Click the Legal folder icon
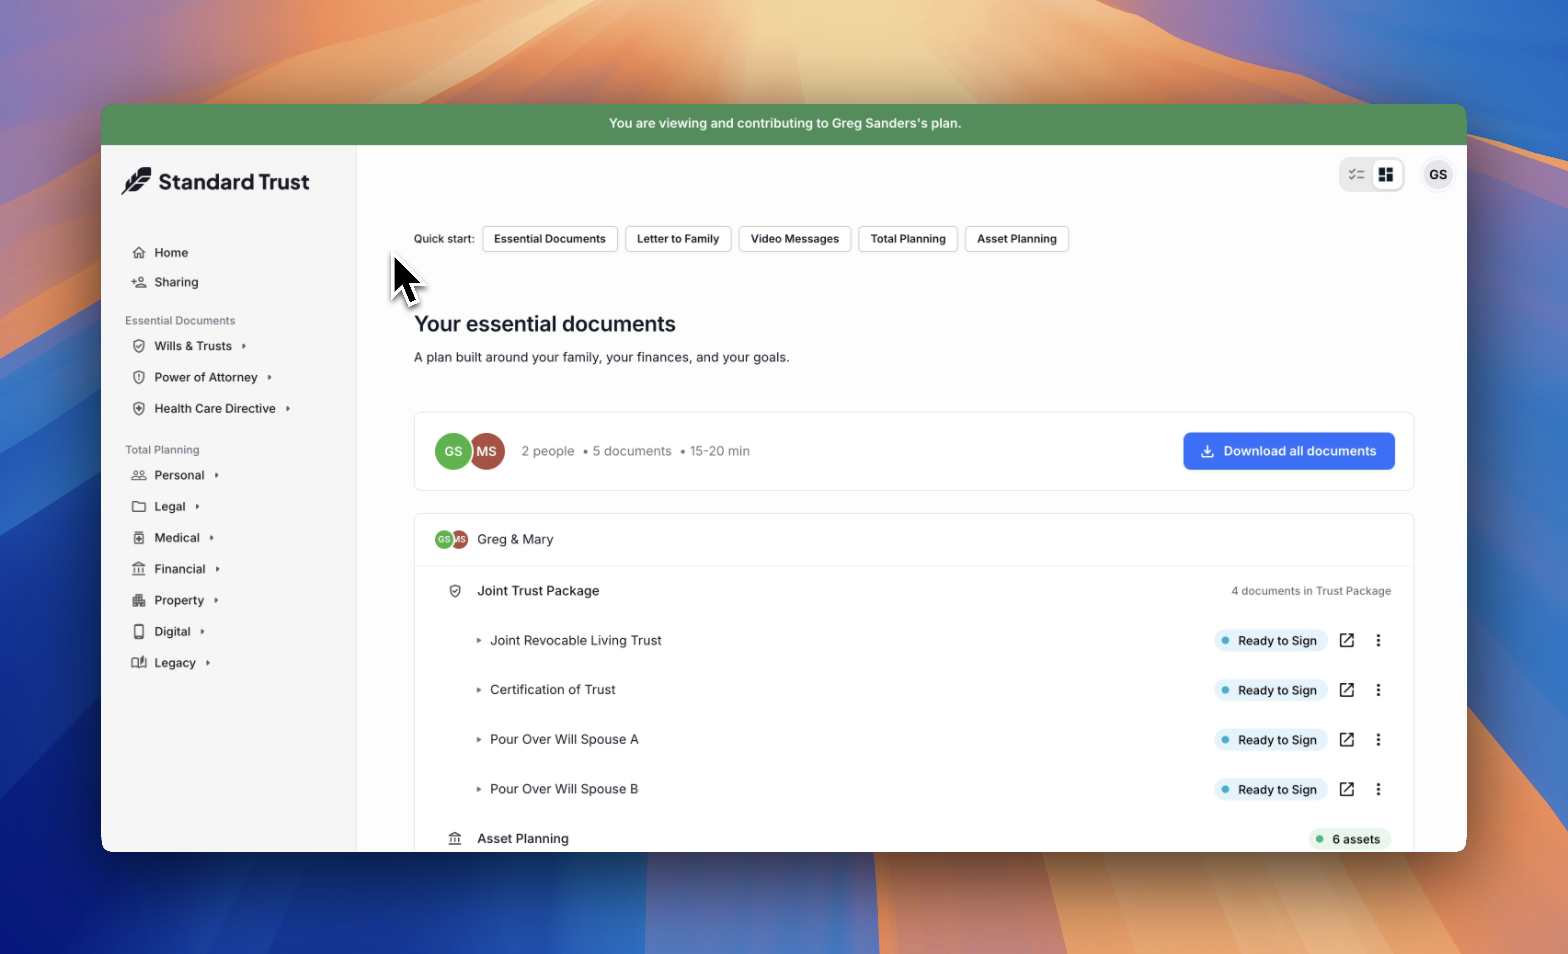Viewport: 1568px width, 954px height. [139, 507]
